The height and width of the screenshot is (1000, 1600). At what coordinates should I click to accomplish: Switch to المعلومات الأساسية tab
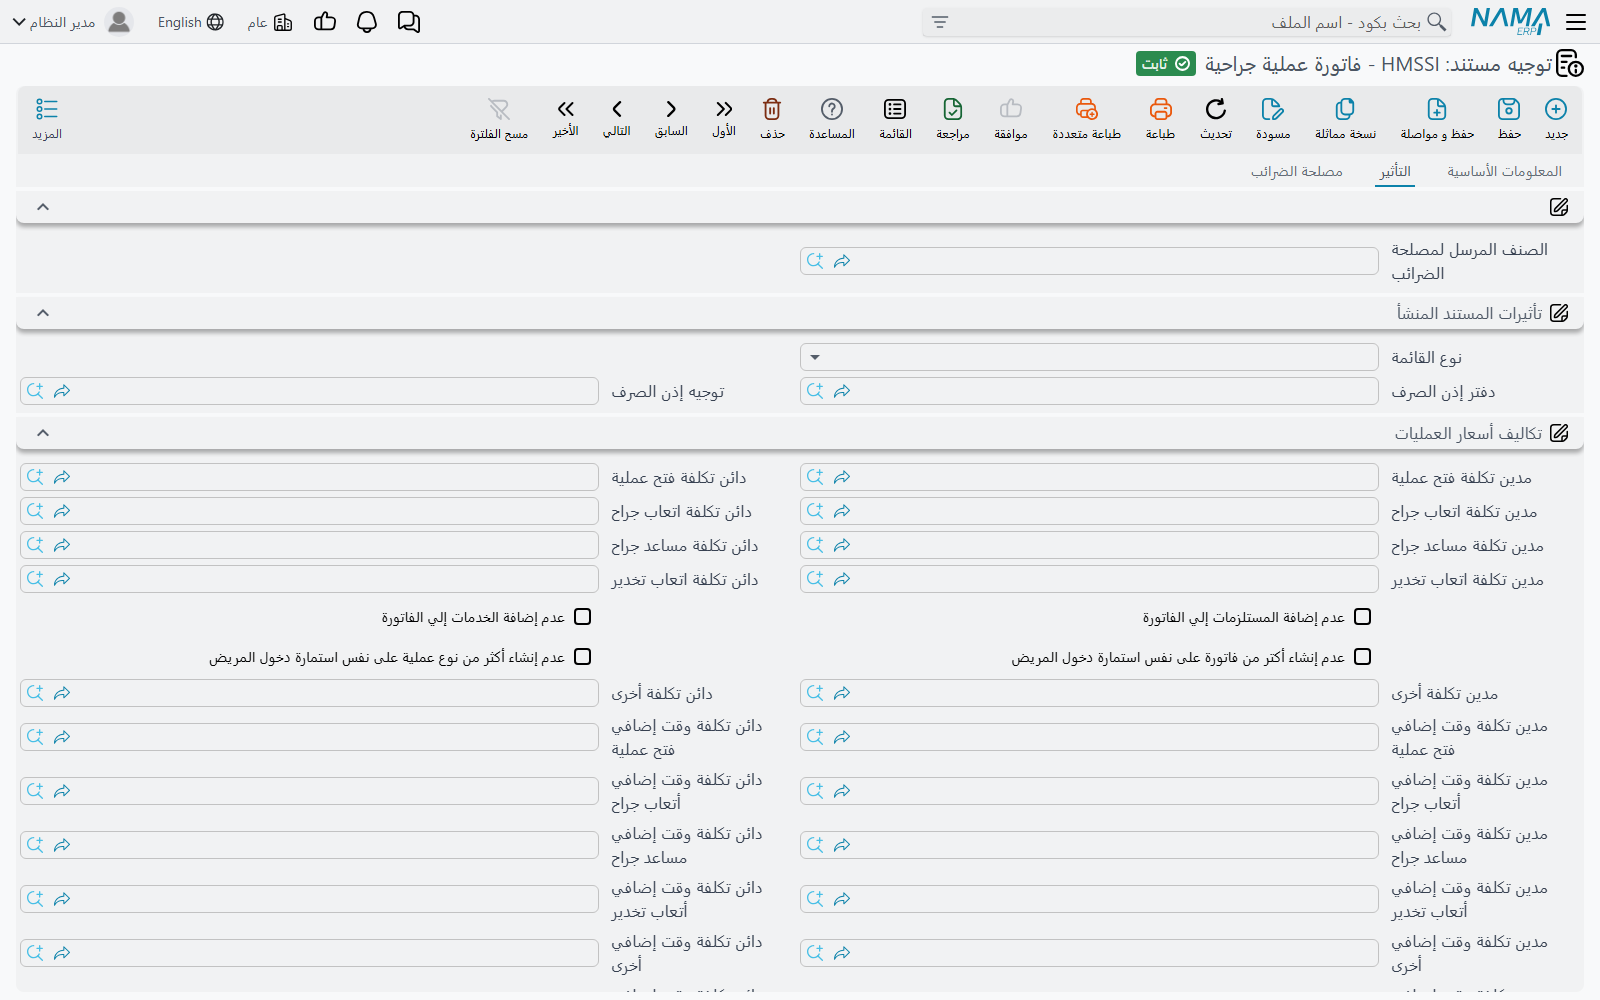1504,172
